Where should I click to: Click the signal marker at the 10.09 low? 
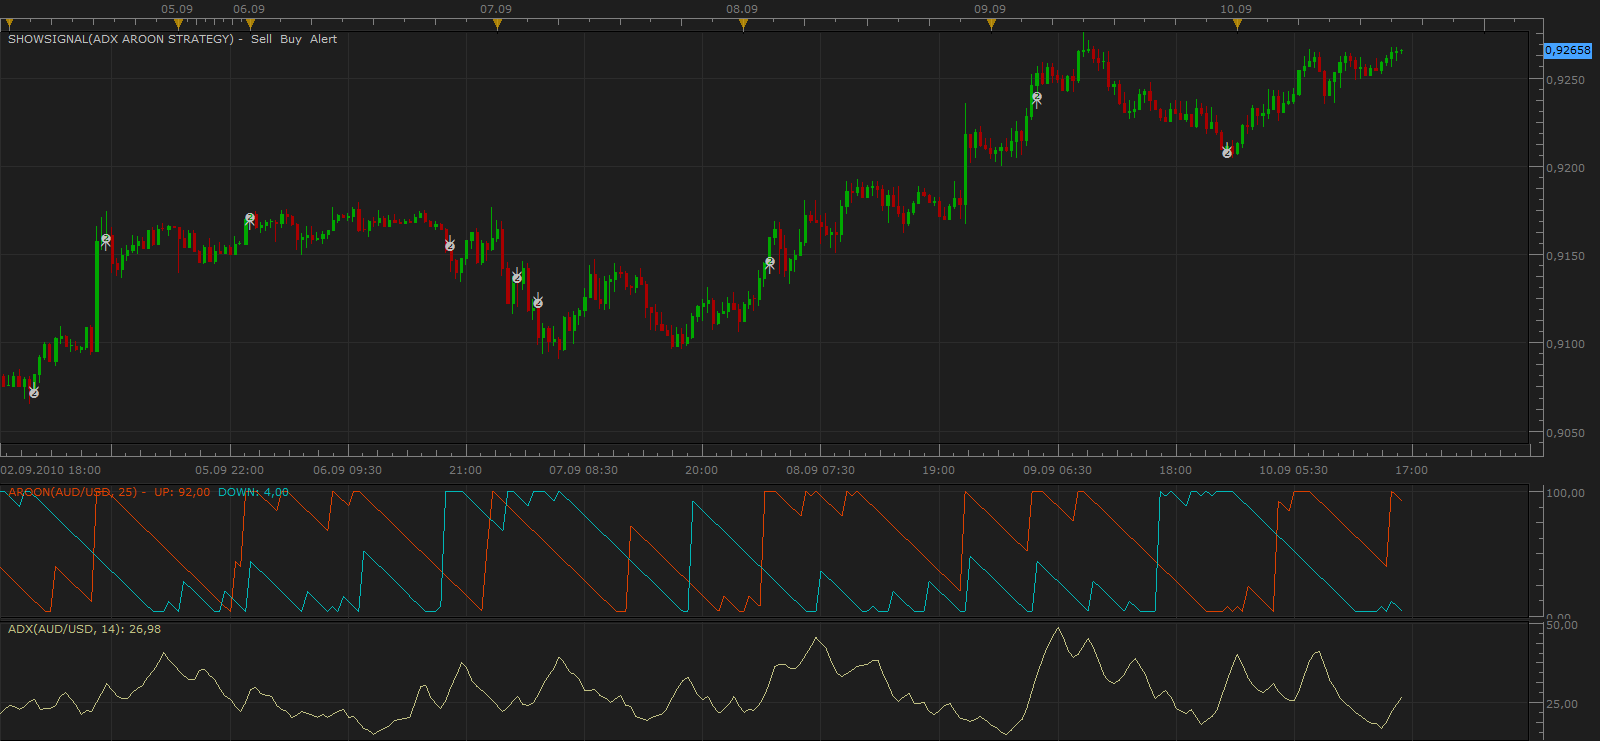[x=1227, y=152]
